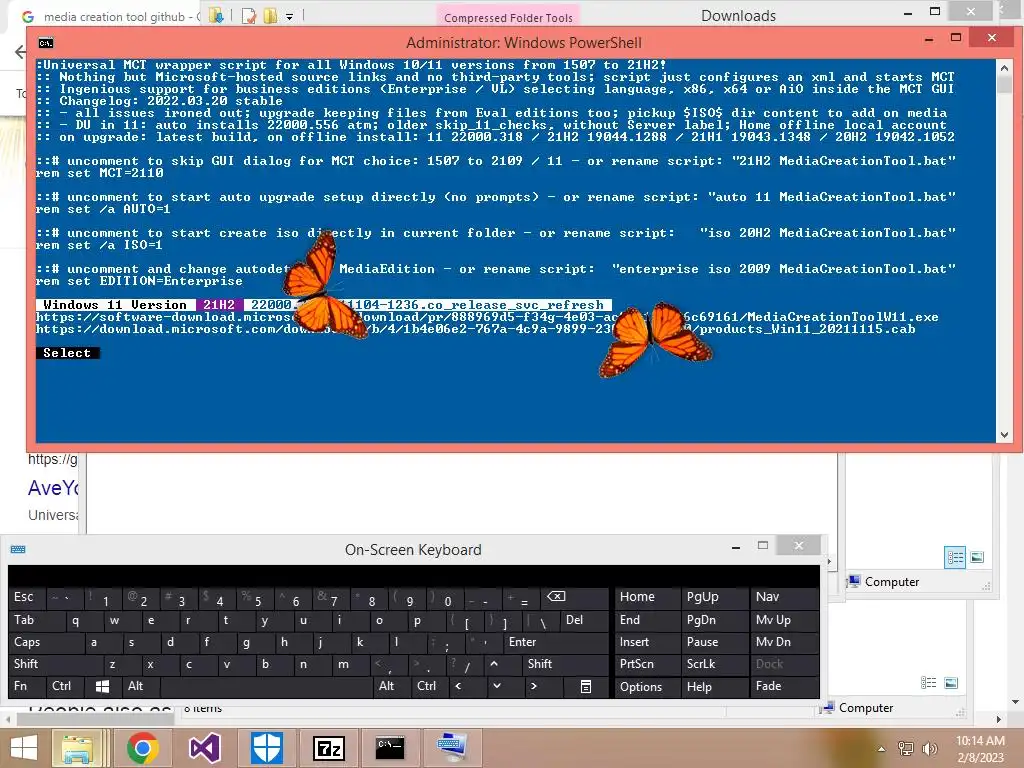Open 7-Zip from the taskbar
This screenshot has width=1024, height=768.
328,748
